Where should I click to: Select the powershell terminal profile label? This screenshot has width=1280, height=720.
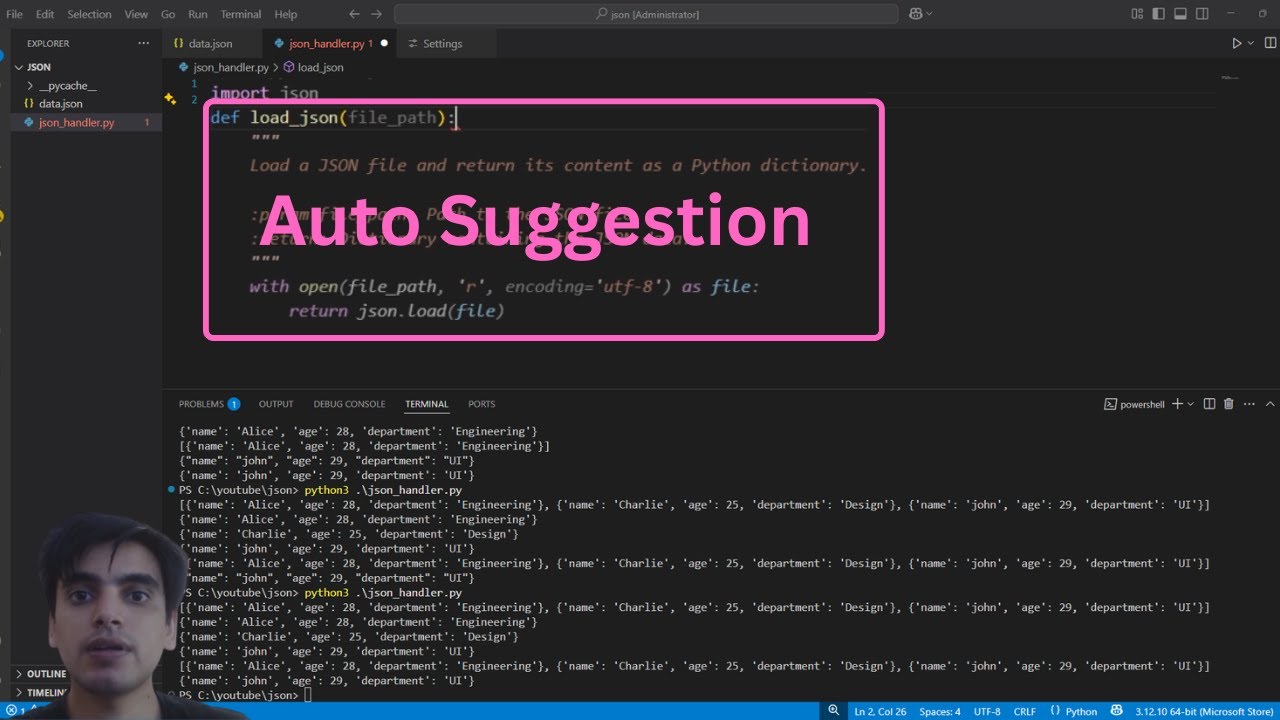click(x=1135, y=404)
